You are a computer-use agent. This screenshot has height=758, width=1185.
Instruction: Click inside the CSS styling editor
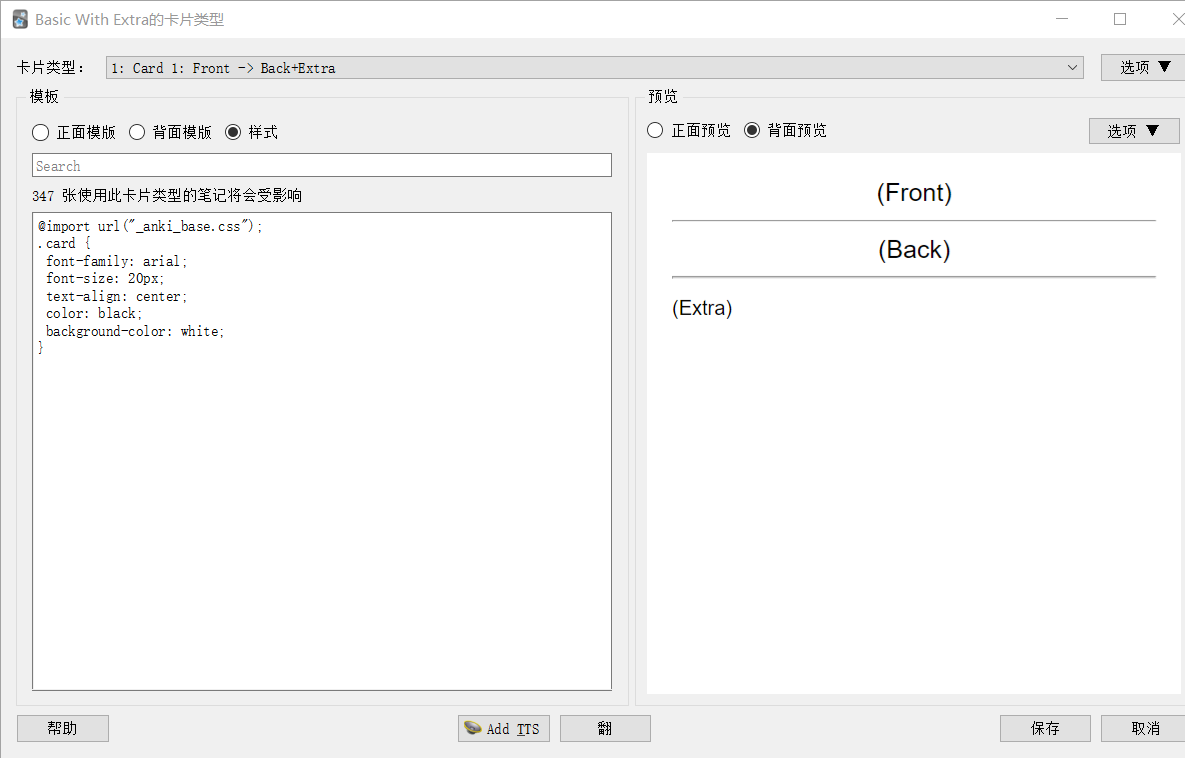click(321, 450)
